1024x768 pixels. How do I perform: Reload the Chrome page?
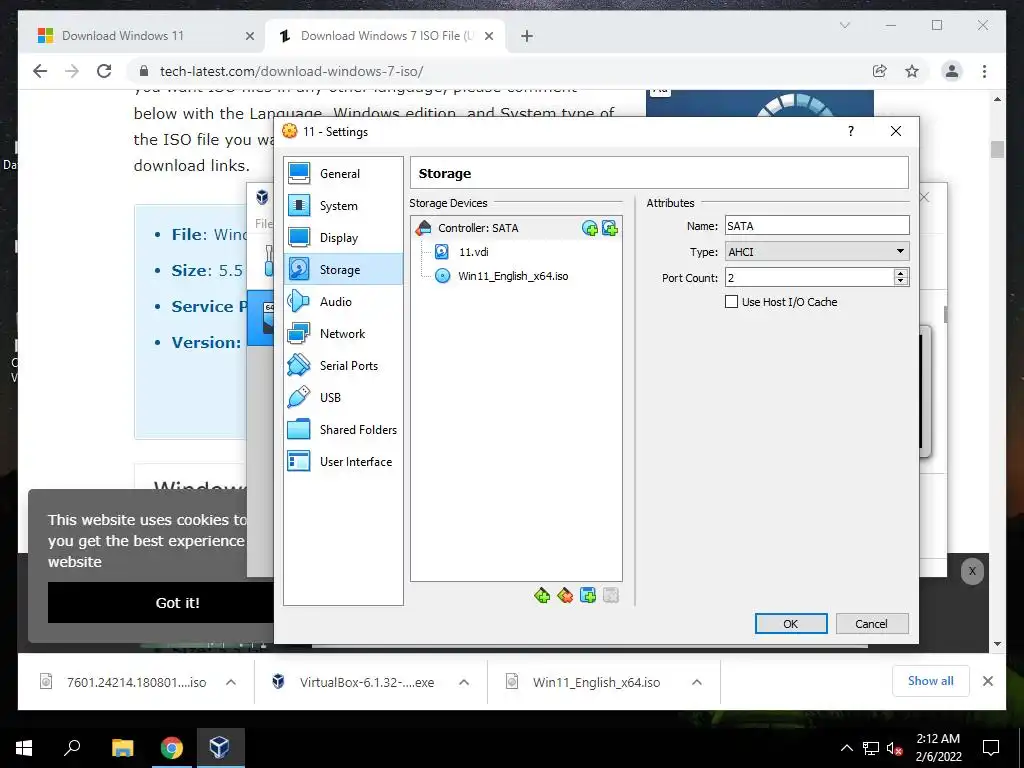point(104,71)
